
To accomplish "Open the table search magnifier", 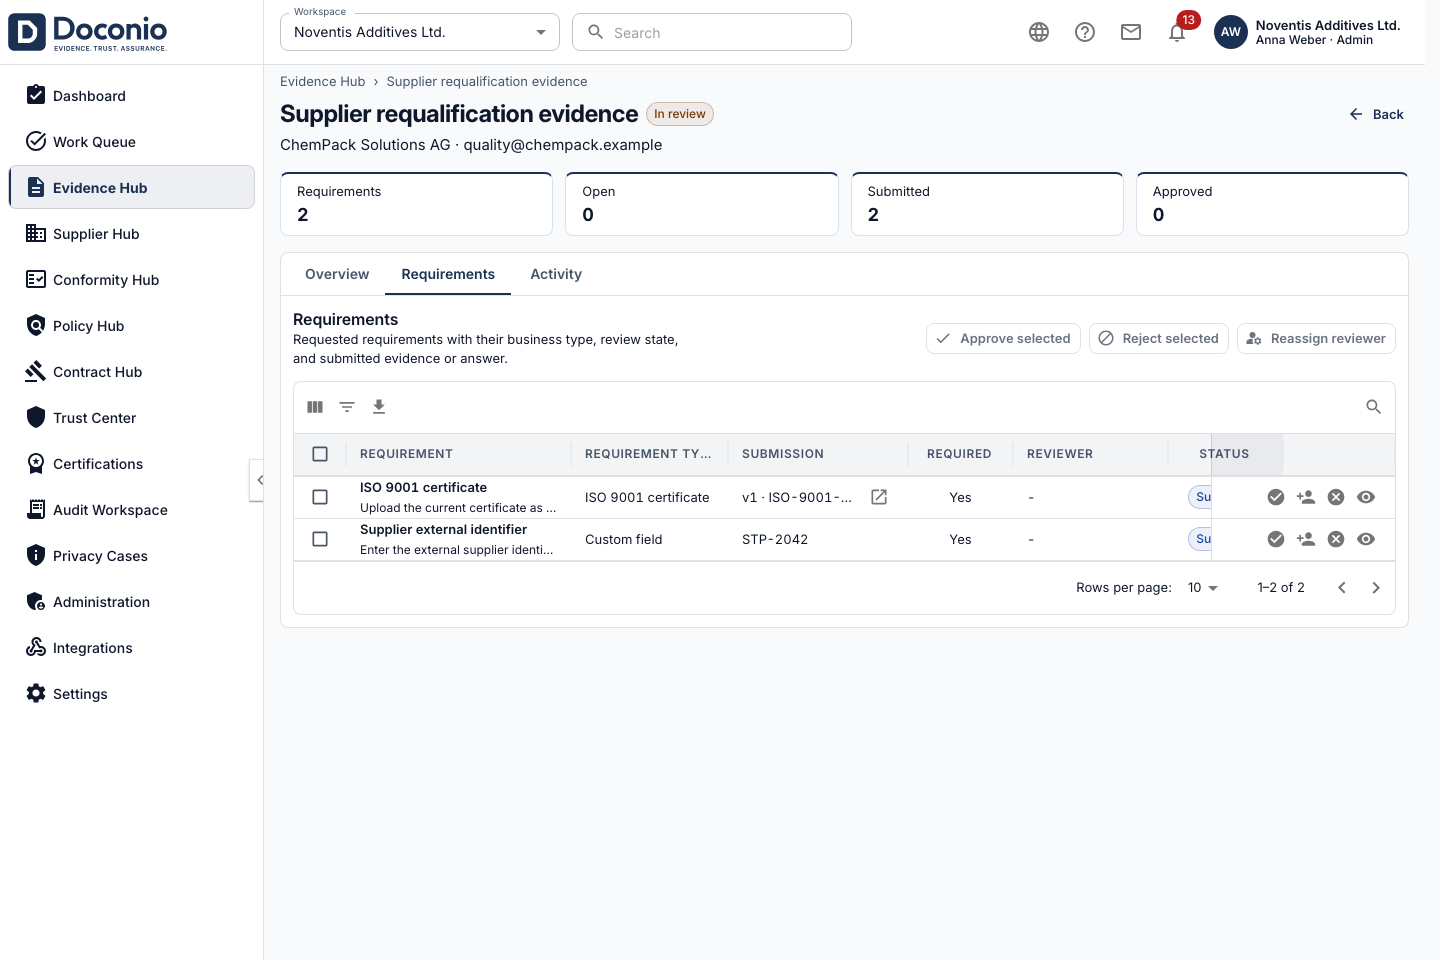I will (1373, 407).
